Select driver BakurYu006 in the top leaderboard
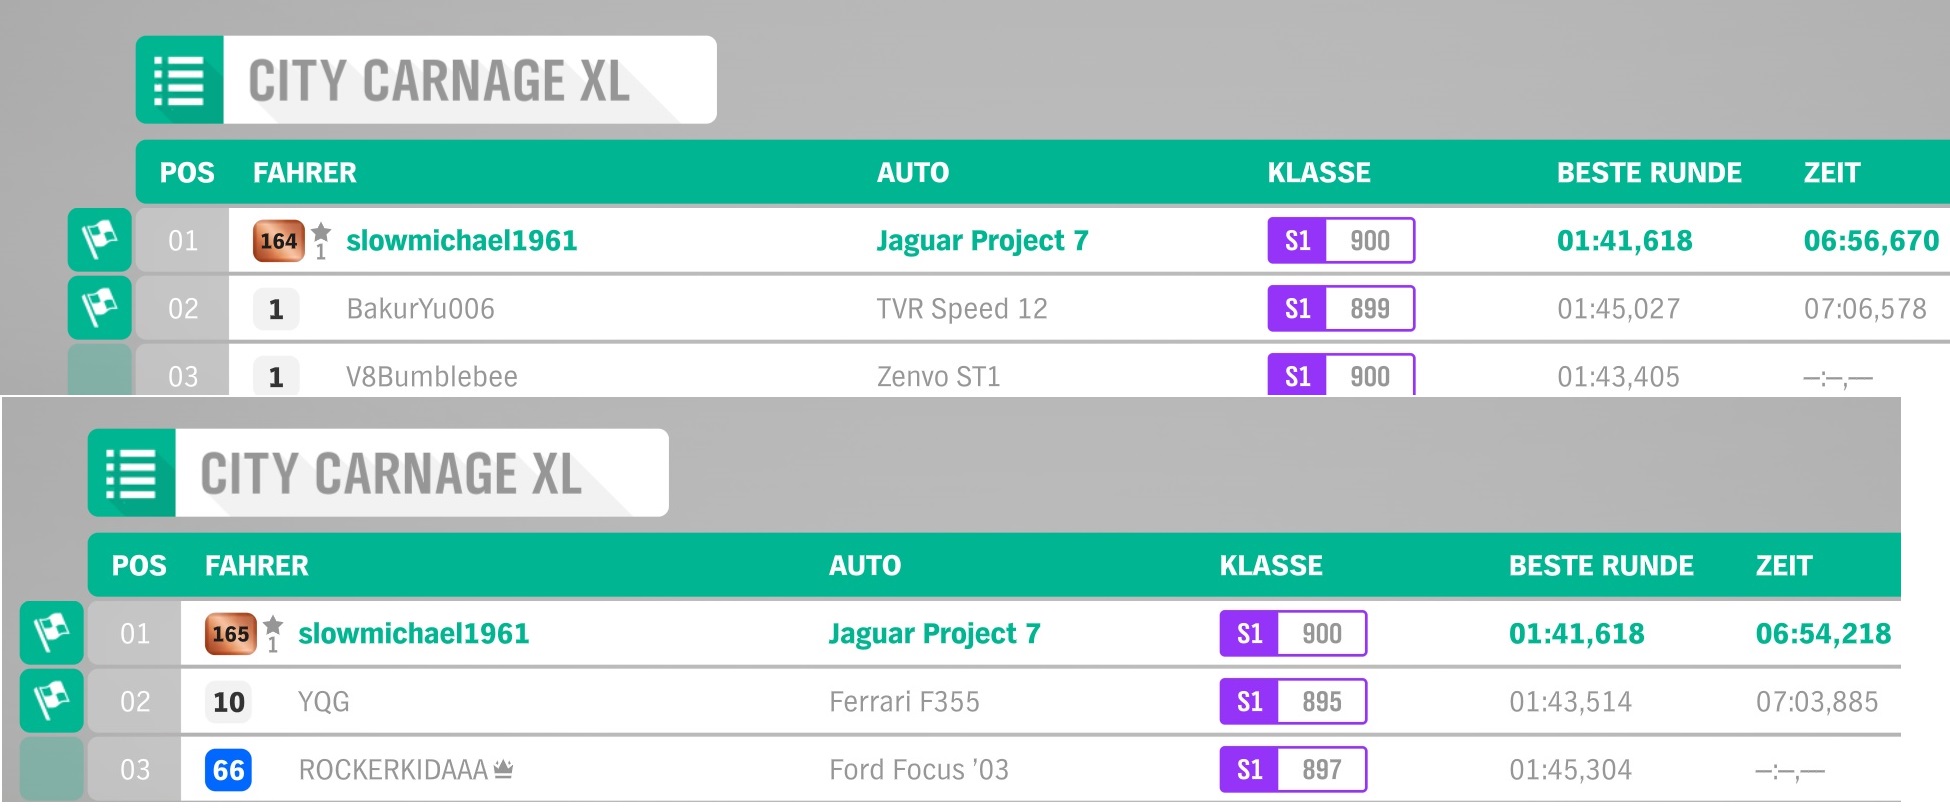The image size is (1950, 808). (x=420, y=309)
